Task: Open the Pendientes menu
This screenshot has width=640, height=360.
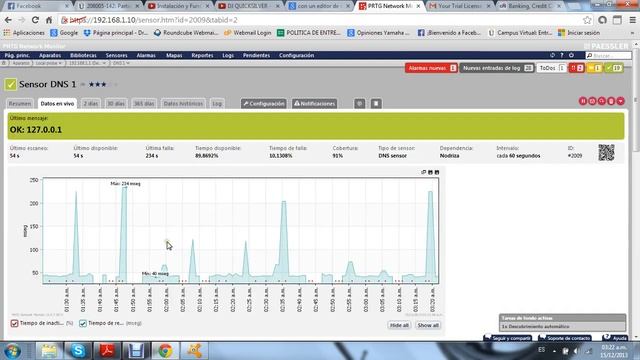Action: [256, 55]
